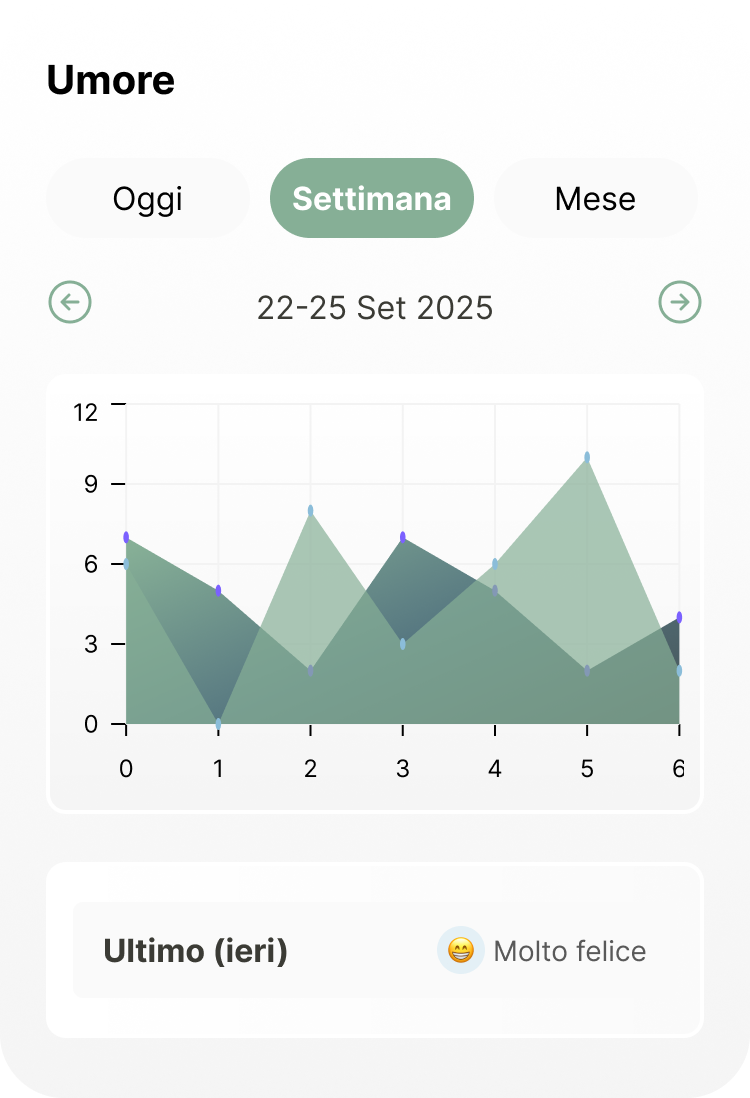Open the Ultimo (ieri) mood entry
This screenshot has width=750, height=1098.
click(x=195, y=950)
